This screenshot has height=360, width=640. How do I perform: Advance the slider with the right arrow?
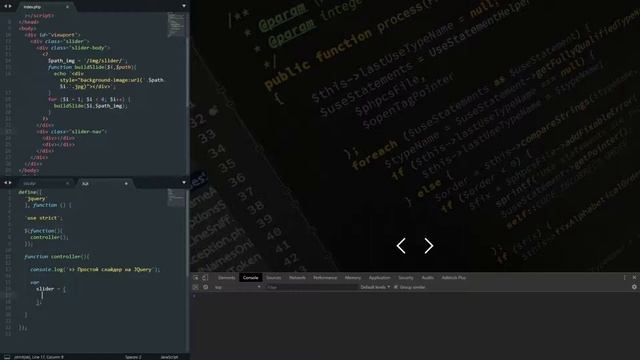point(428,246)
